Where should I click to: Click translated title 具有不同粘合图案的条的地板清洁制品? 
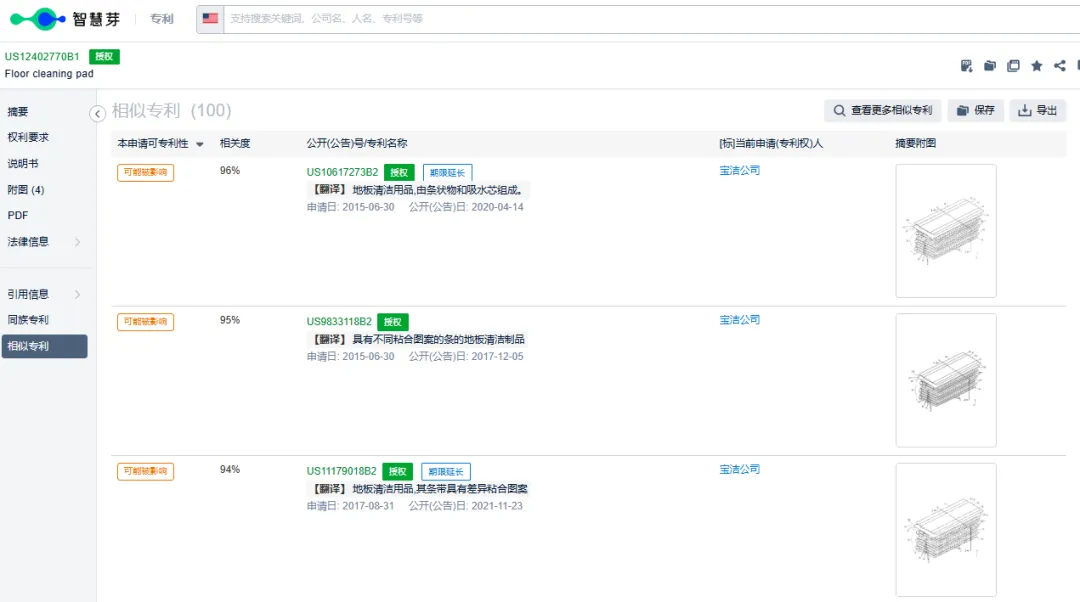tap(439, 339)
